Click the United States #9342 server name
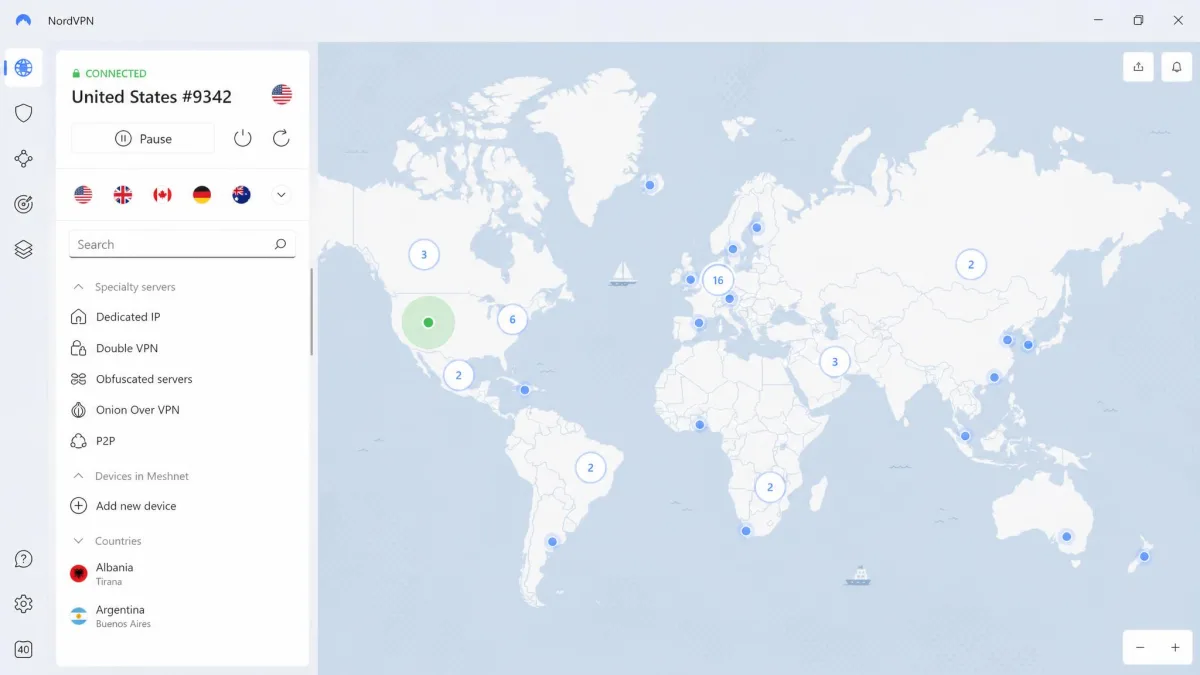1200x675 pixels. [x=152, y=97]
